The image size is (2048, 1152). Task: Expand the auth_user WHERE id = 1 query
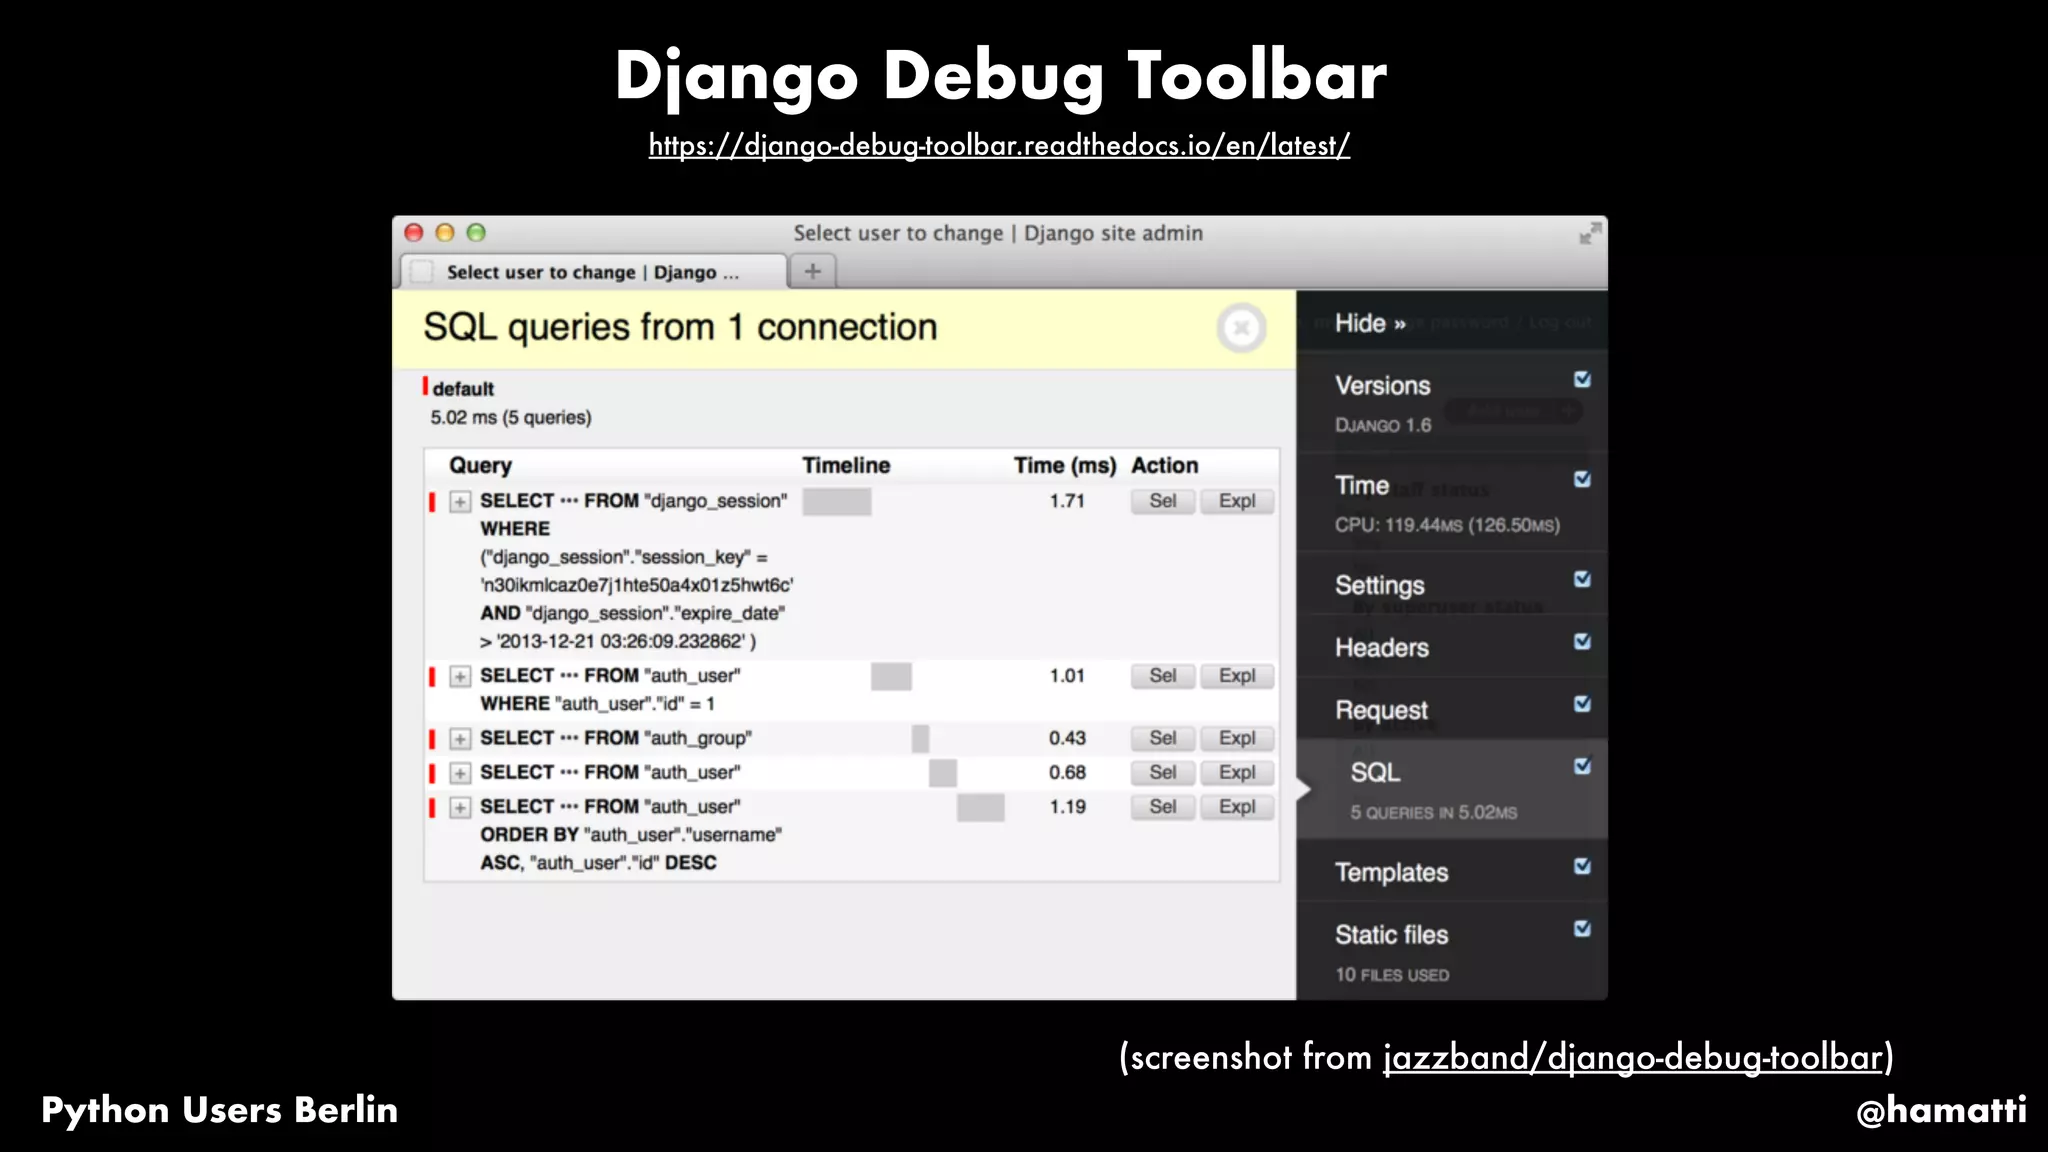tap(460, 676)
